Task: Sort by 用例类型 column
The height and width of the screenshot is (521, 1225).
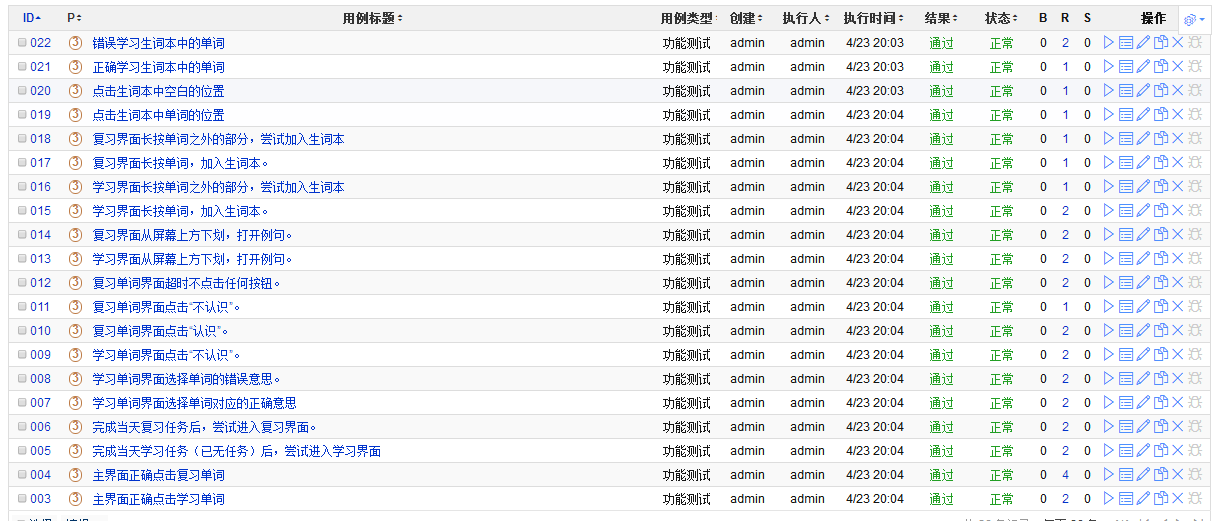Action: coord(689,18)
